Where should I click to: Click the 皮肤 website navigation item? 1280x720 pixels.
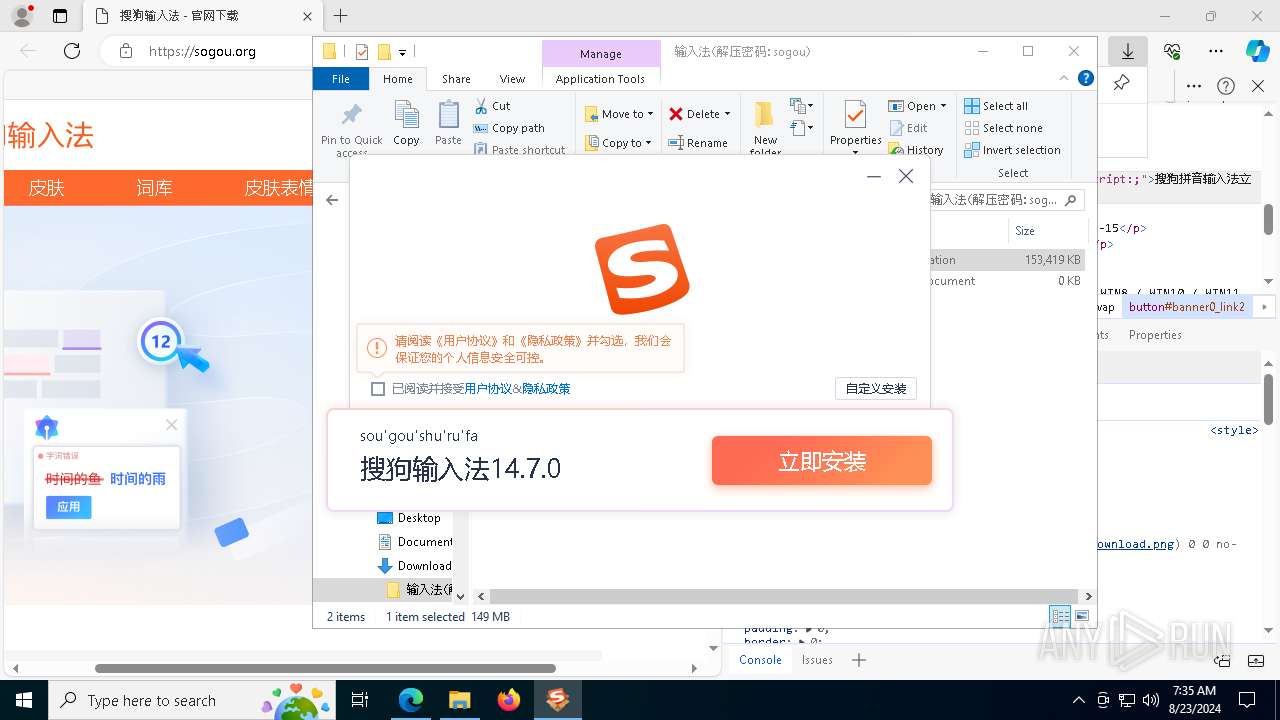click(46, 188)
